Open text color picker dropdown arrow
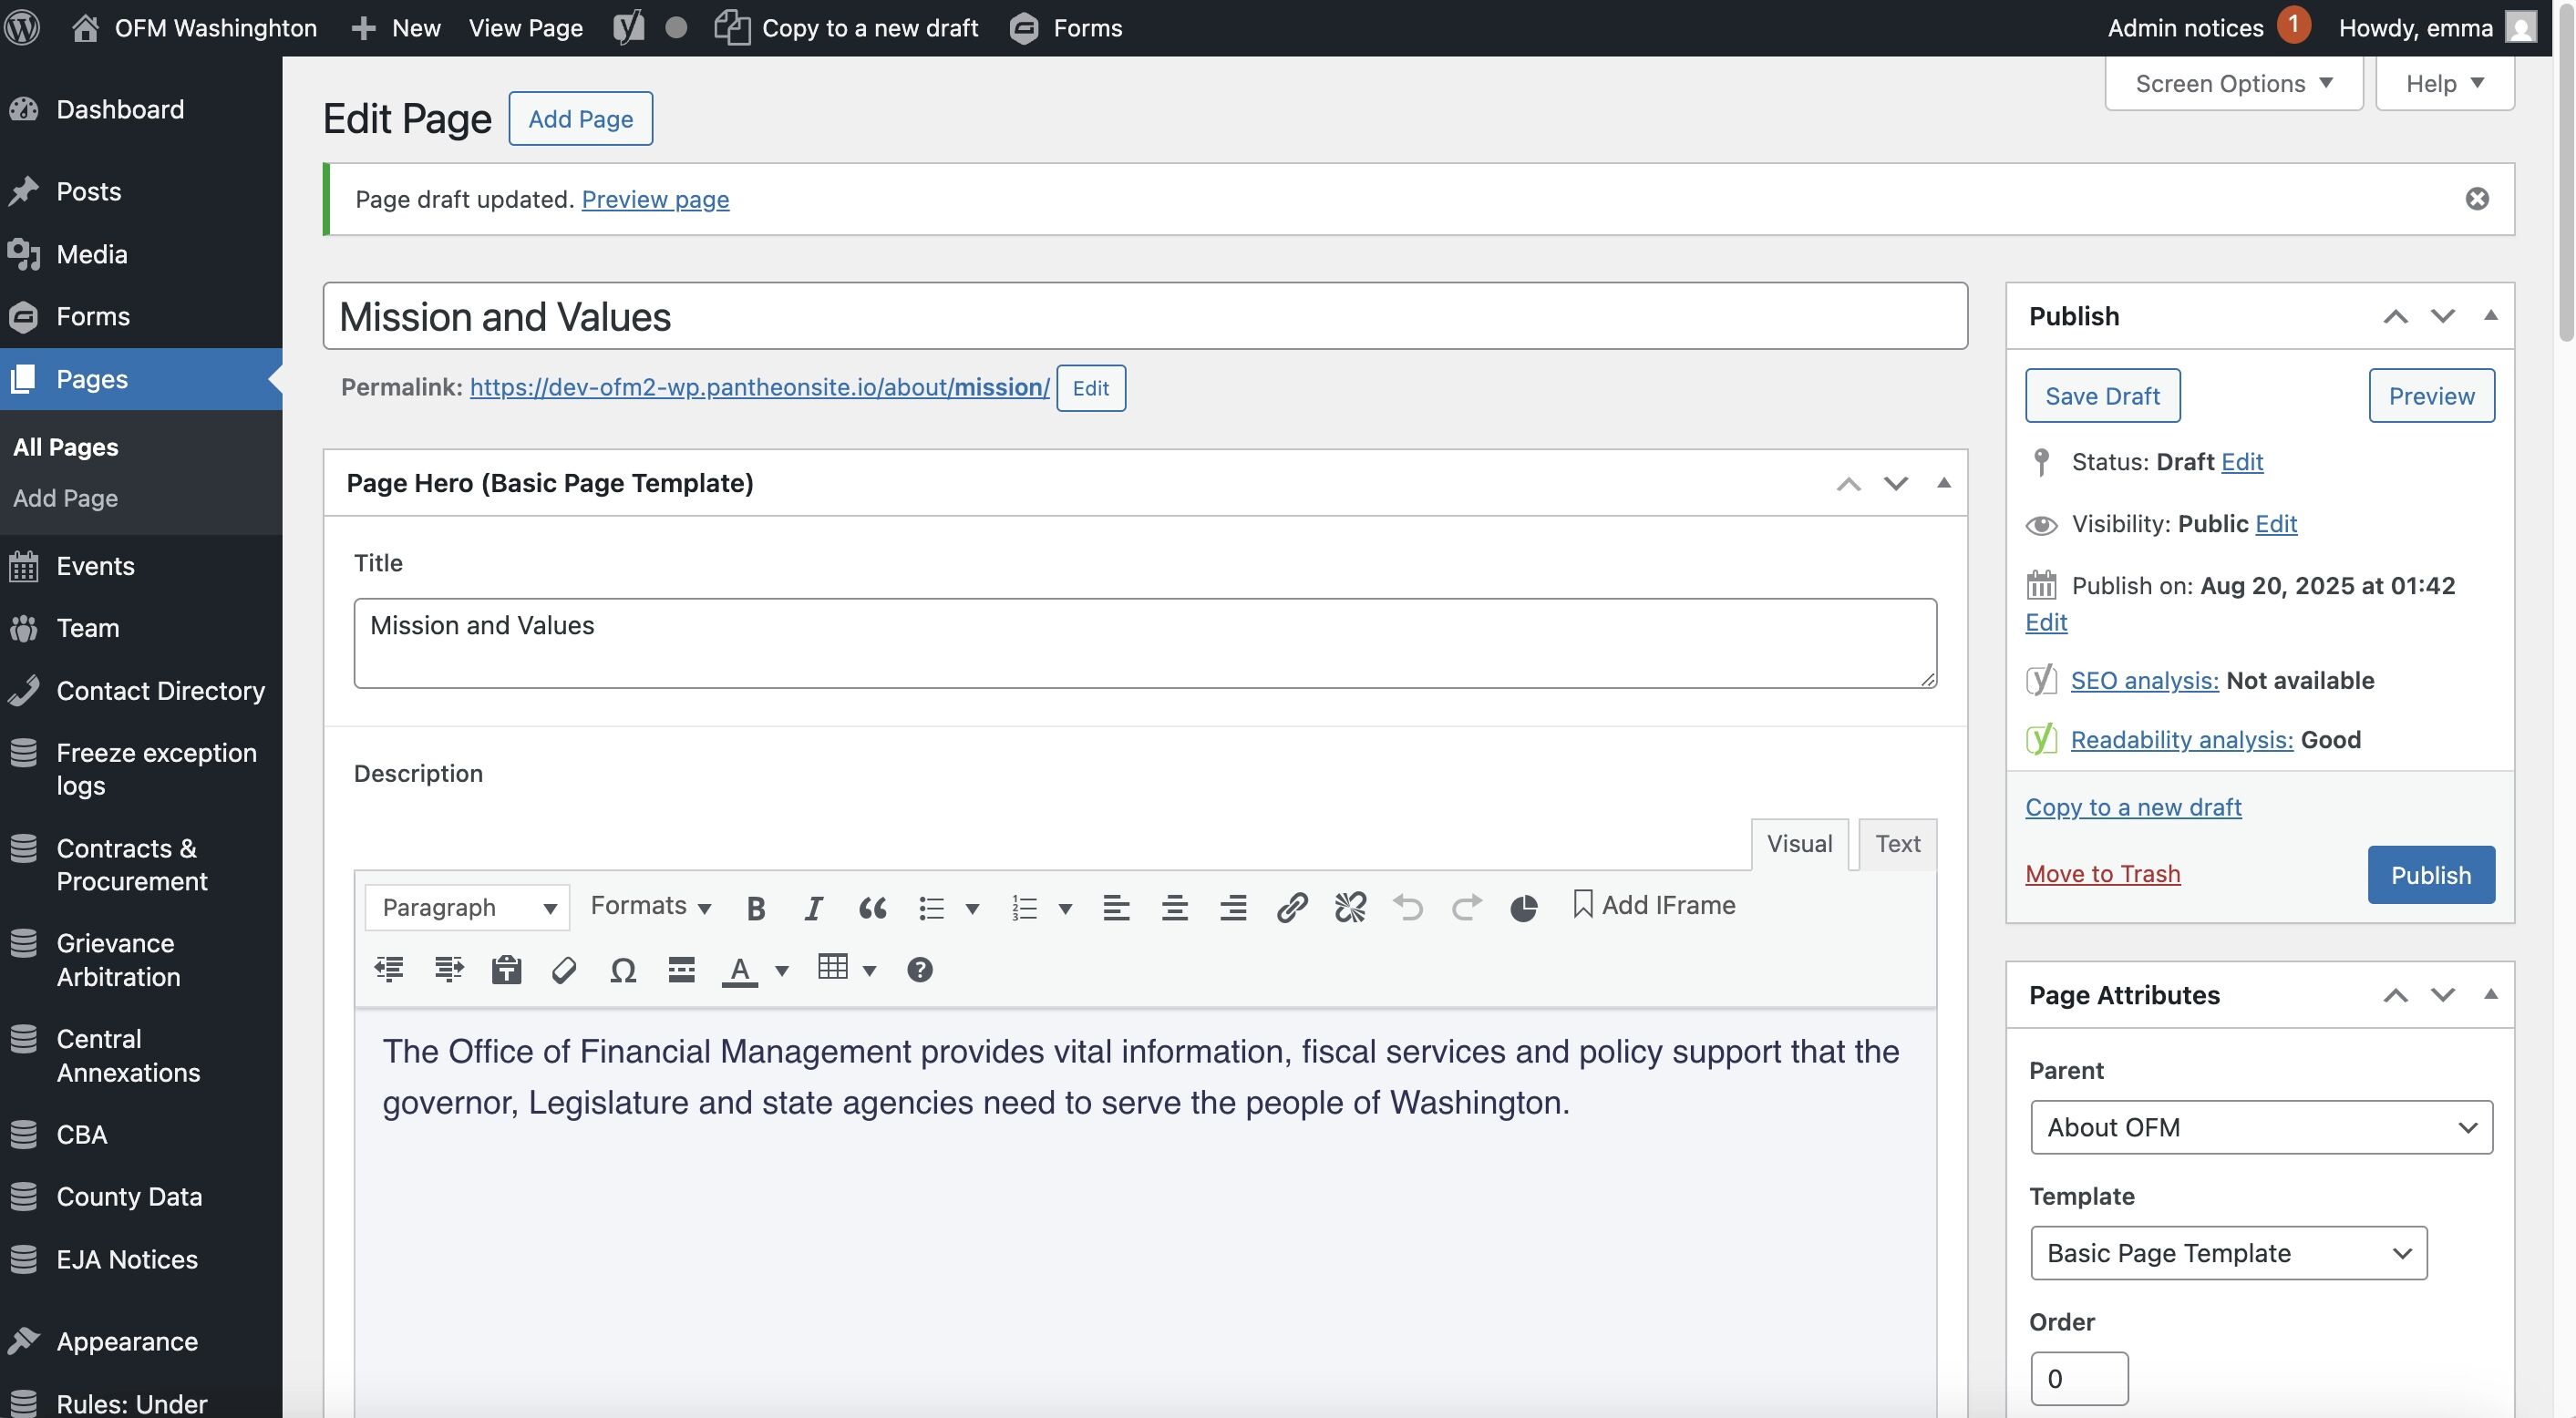This screenshot has width=2576, height=1418. coord(782,970)
